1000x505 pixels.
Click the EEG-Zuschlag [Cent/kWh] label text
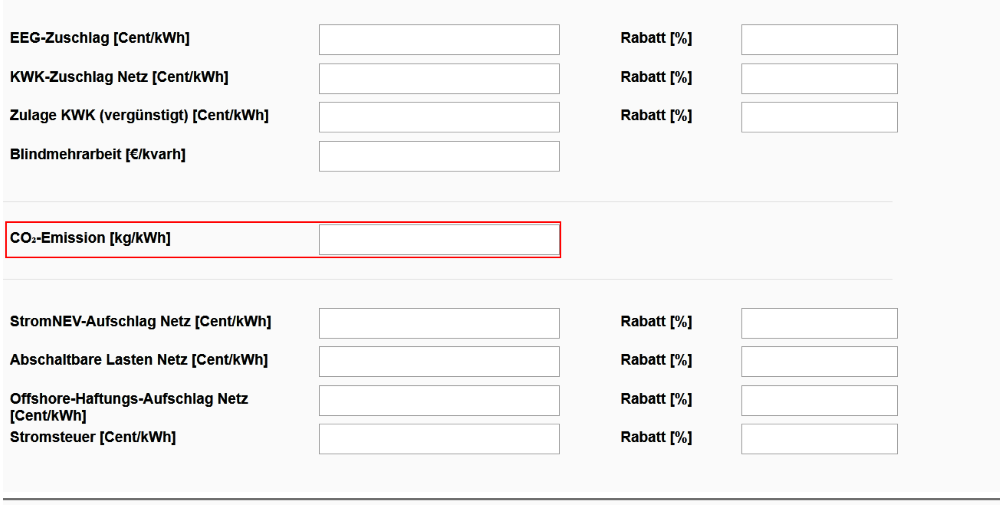pos(99,38)
